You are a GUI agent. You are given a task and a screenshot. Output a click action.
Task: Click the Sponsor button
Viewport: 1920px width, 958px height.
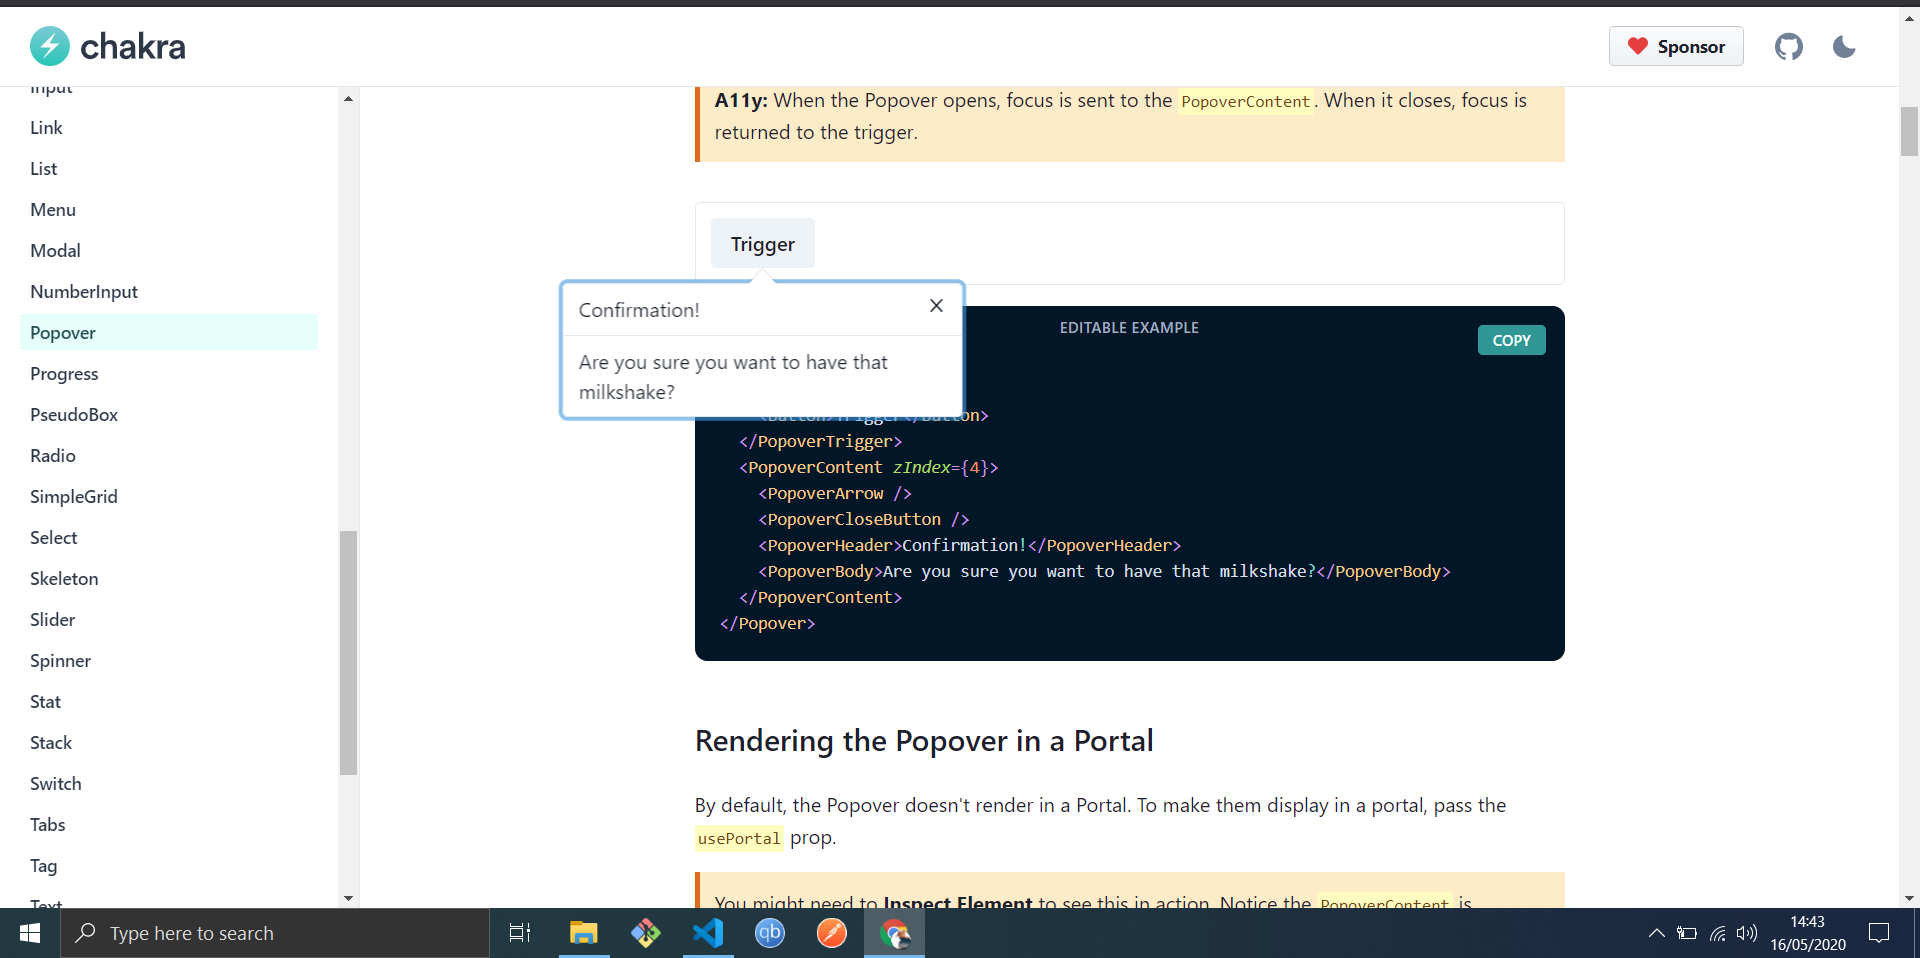click(1676, 46)
